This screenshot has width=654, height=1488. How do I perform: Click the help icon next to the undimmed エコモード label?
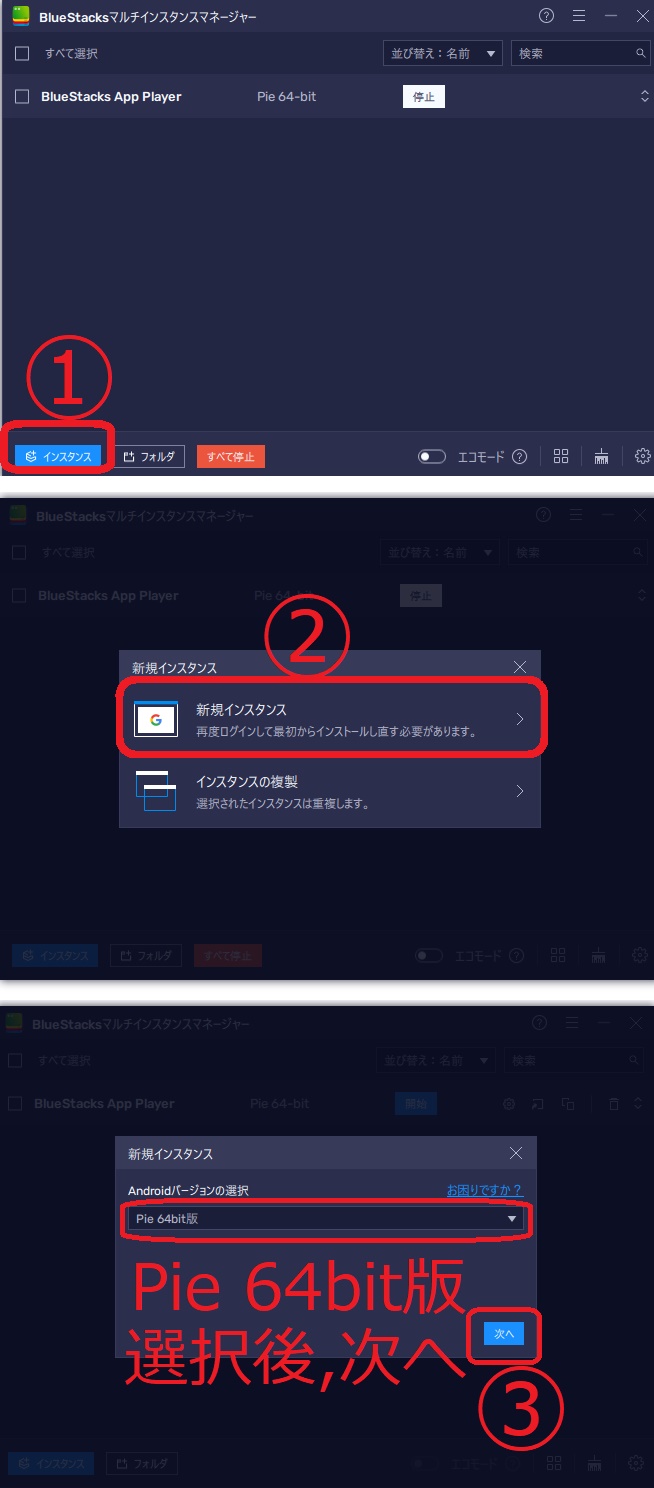click(519, 457)
